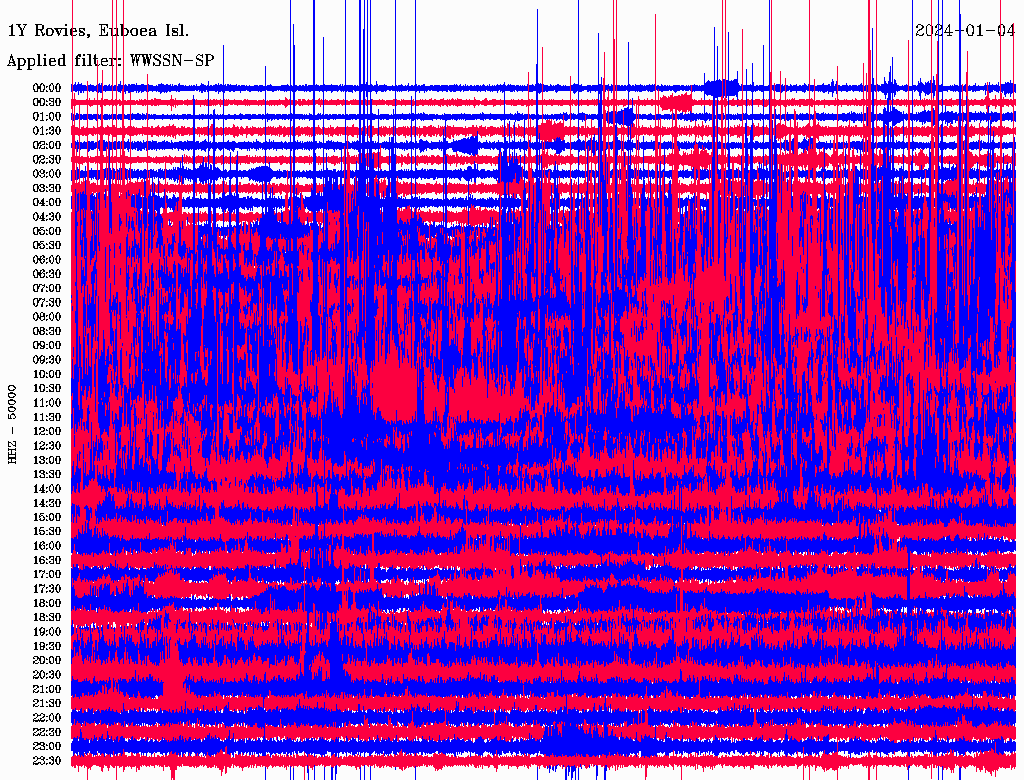Pick the 07:30 time label
Screen dimensions: 1024x780
point(47,303)
